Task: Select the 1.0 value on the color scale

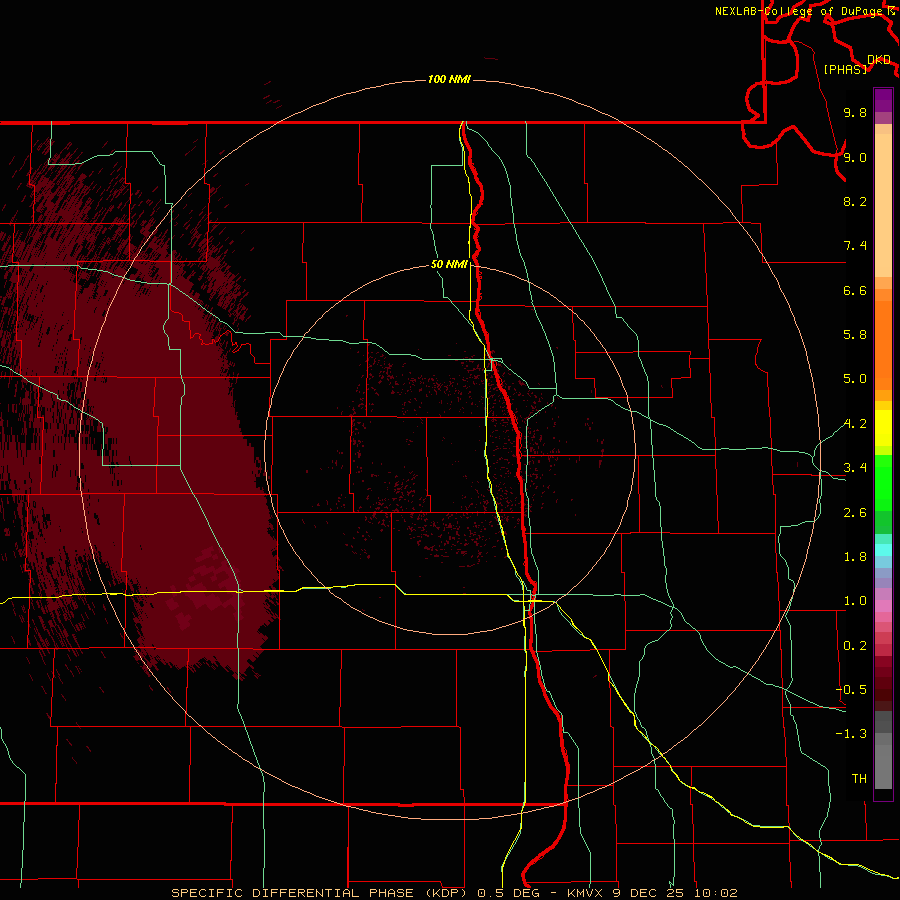Action: click(855, 601)
